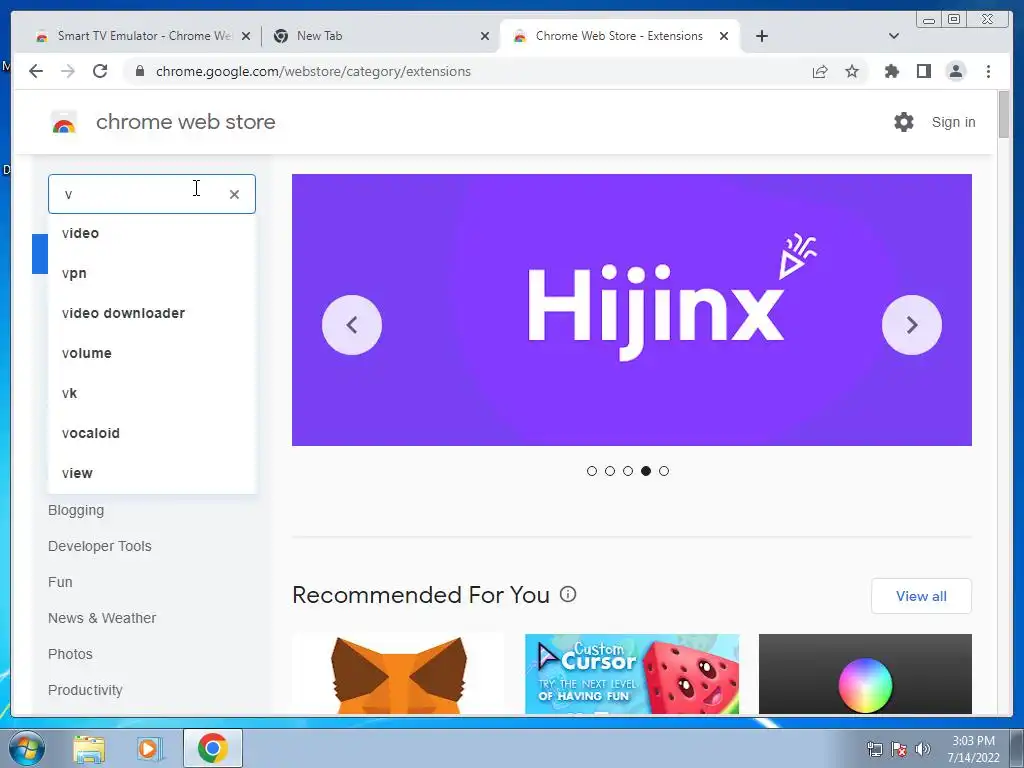Share this page using the share icon
Viewport: 1024px width, 768px height.
820,71
